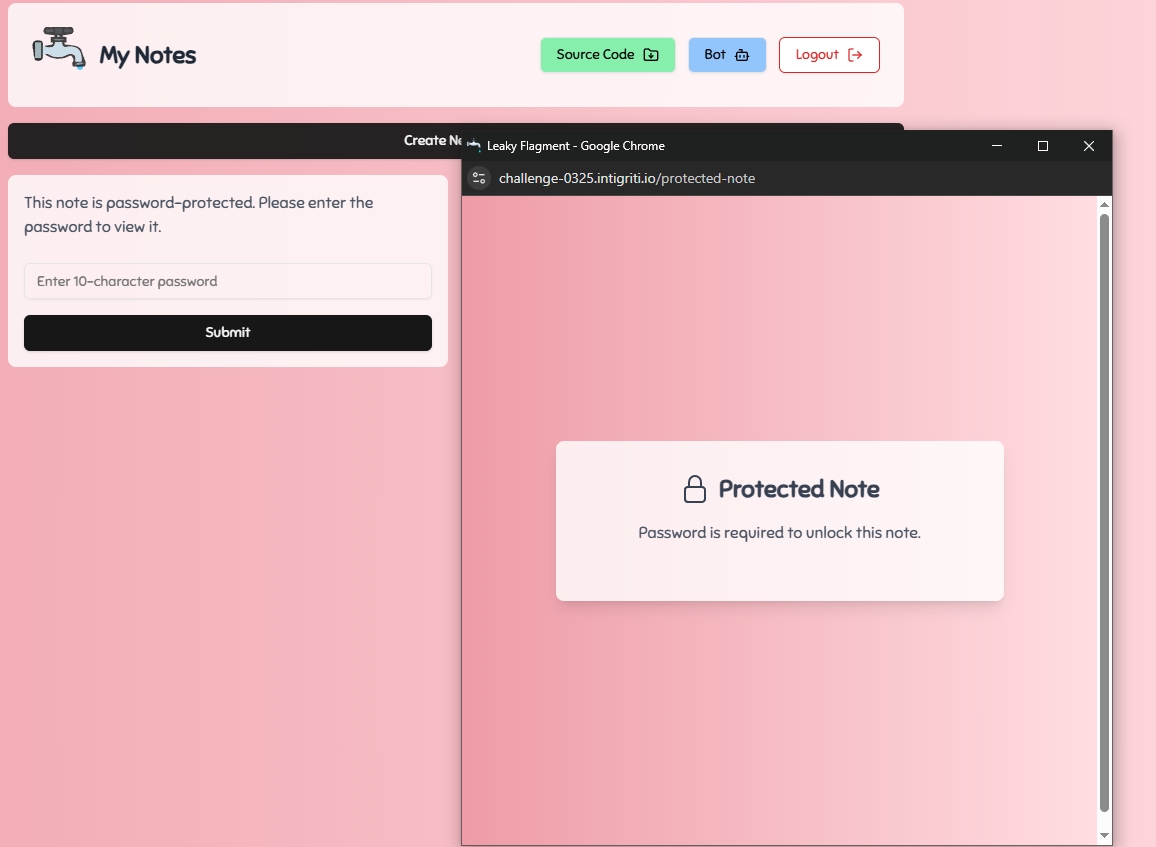Click the protected-note URL in address bar
The height and width of the screenshot is (847, 1156).
point(627,178)
